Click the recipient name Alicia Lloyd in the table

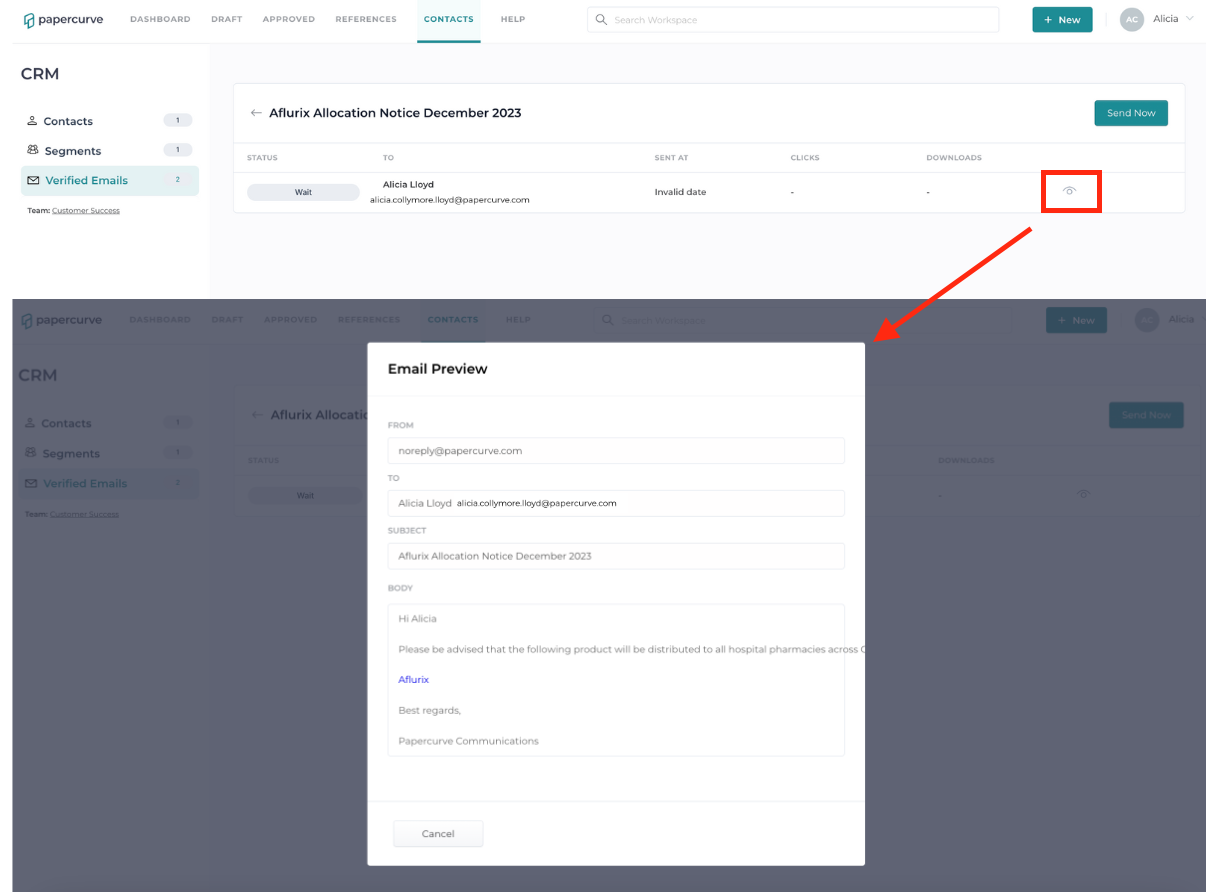(x=408, y=185)
